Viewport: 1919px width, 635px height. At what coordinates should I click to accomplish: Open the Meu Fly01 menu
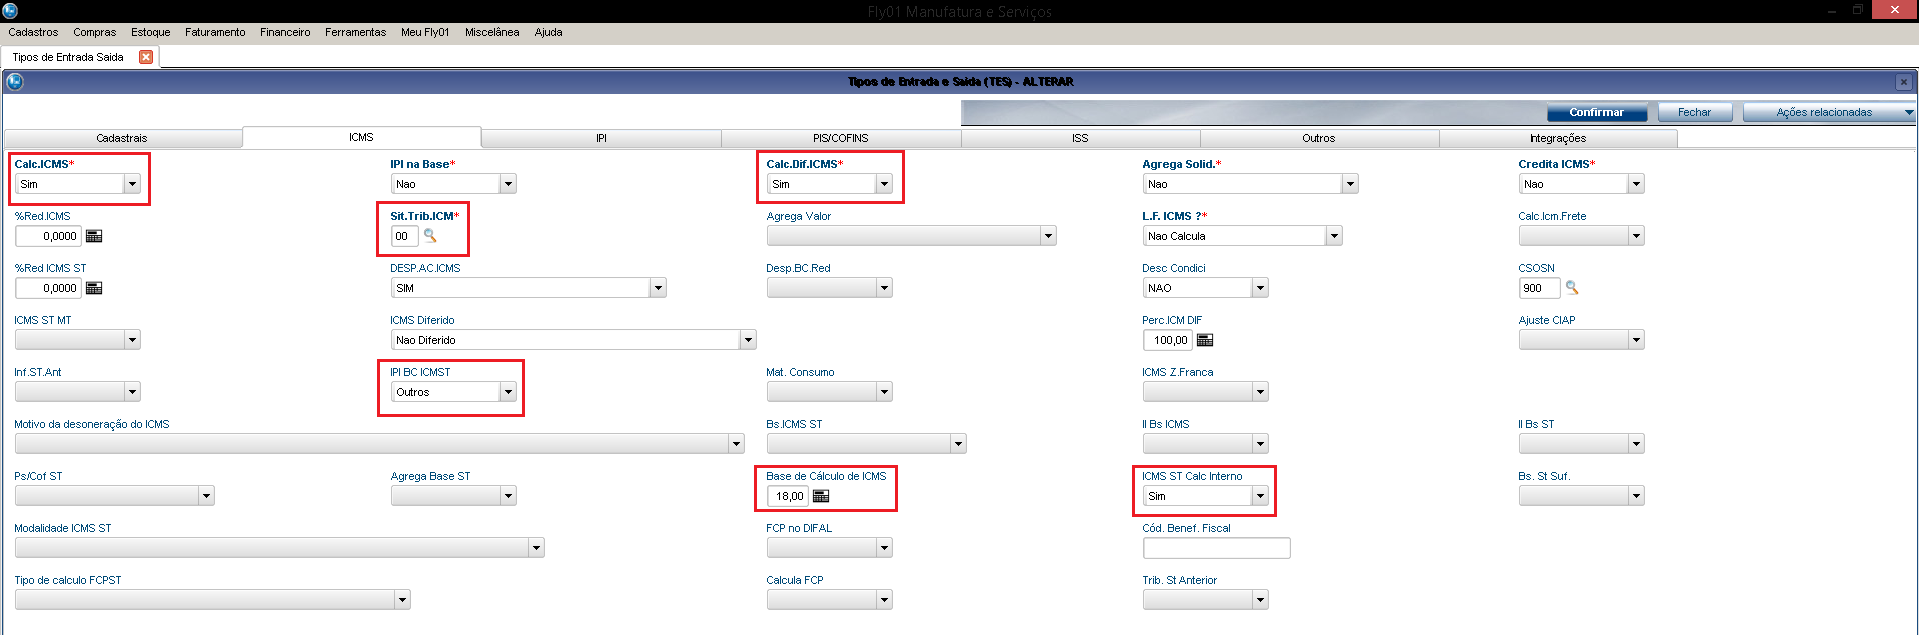click(425, 32)
